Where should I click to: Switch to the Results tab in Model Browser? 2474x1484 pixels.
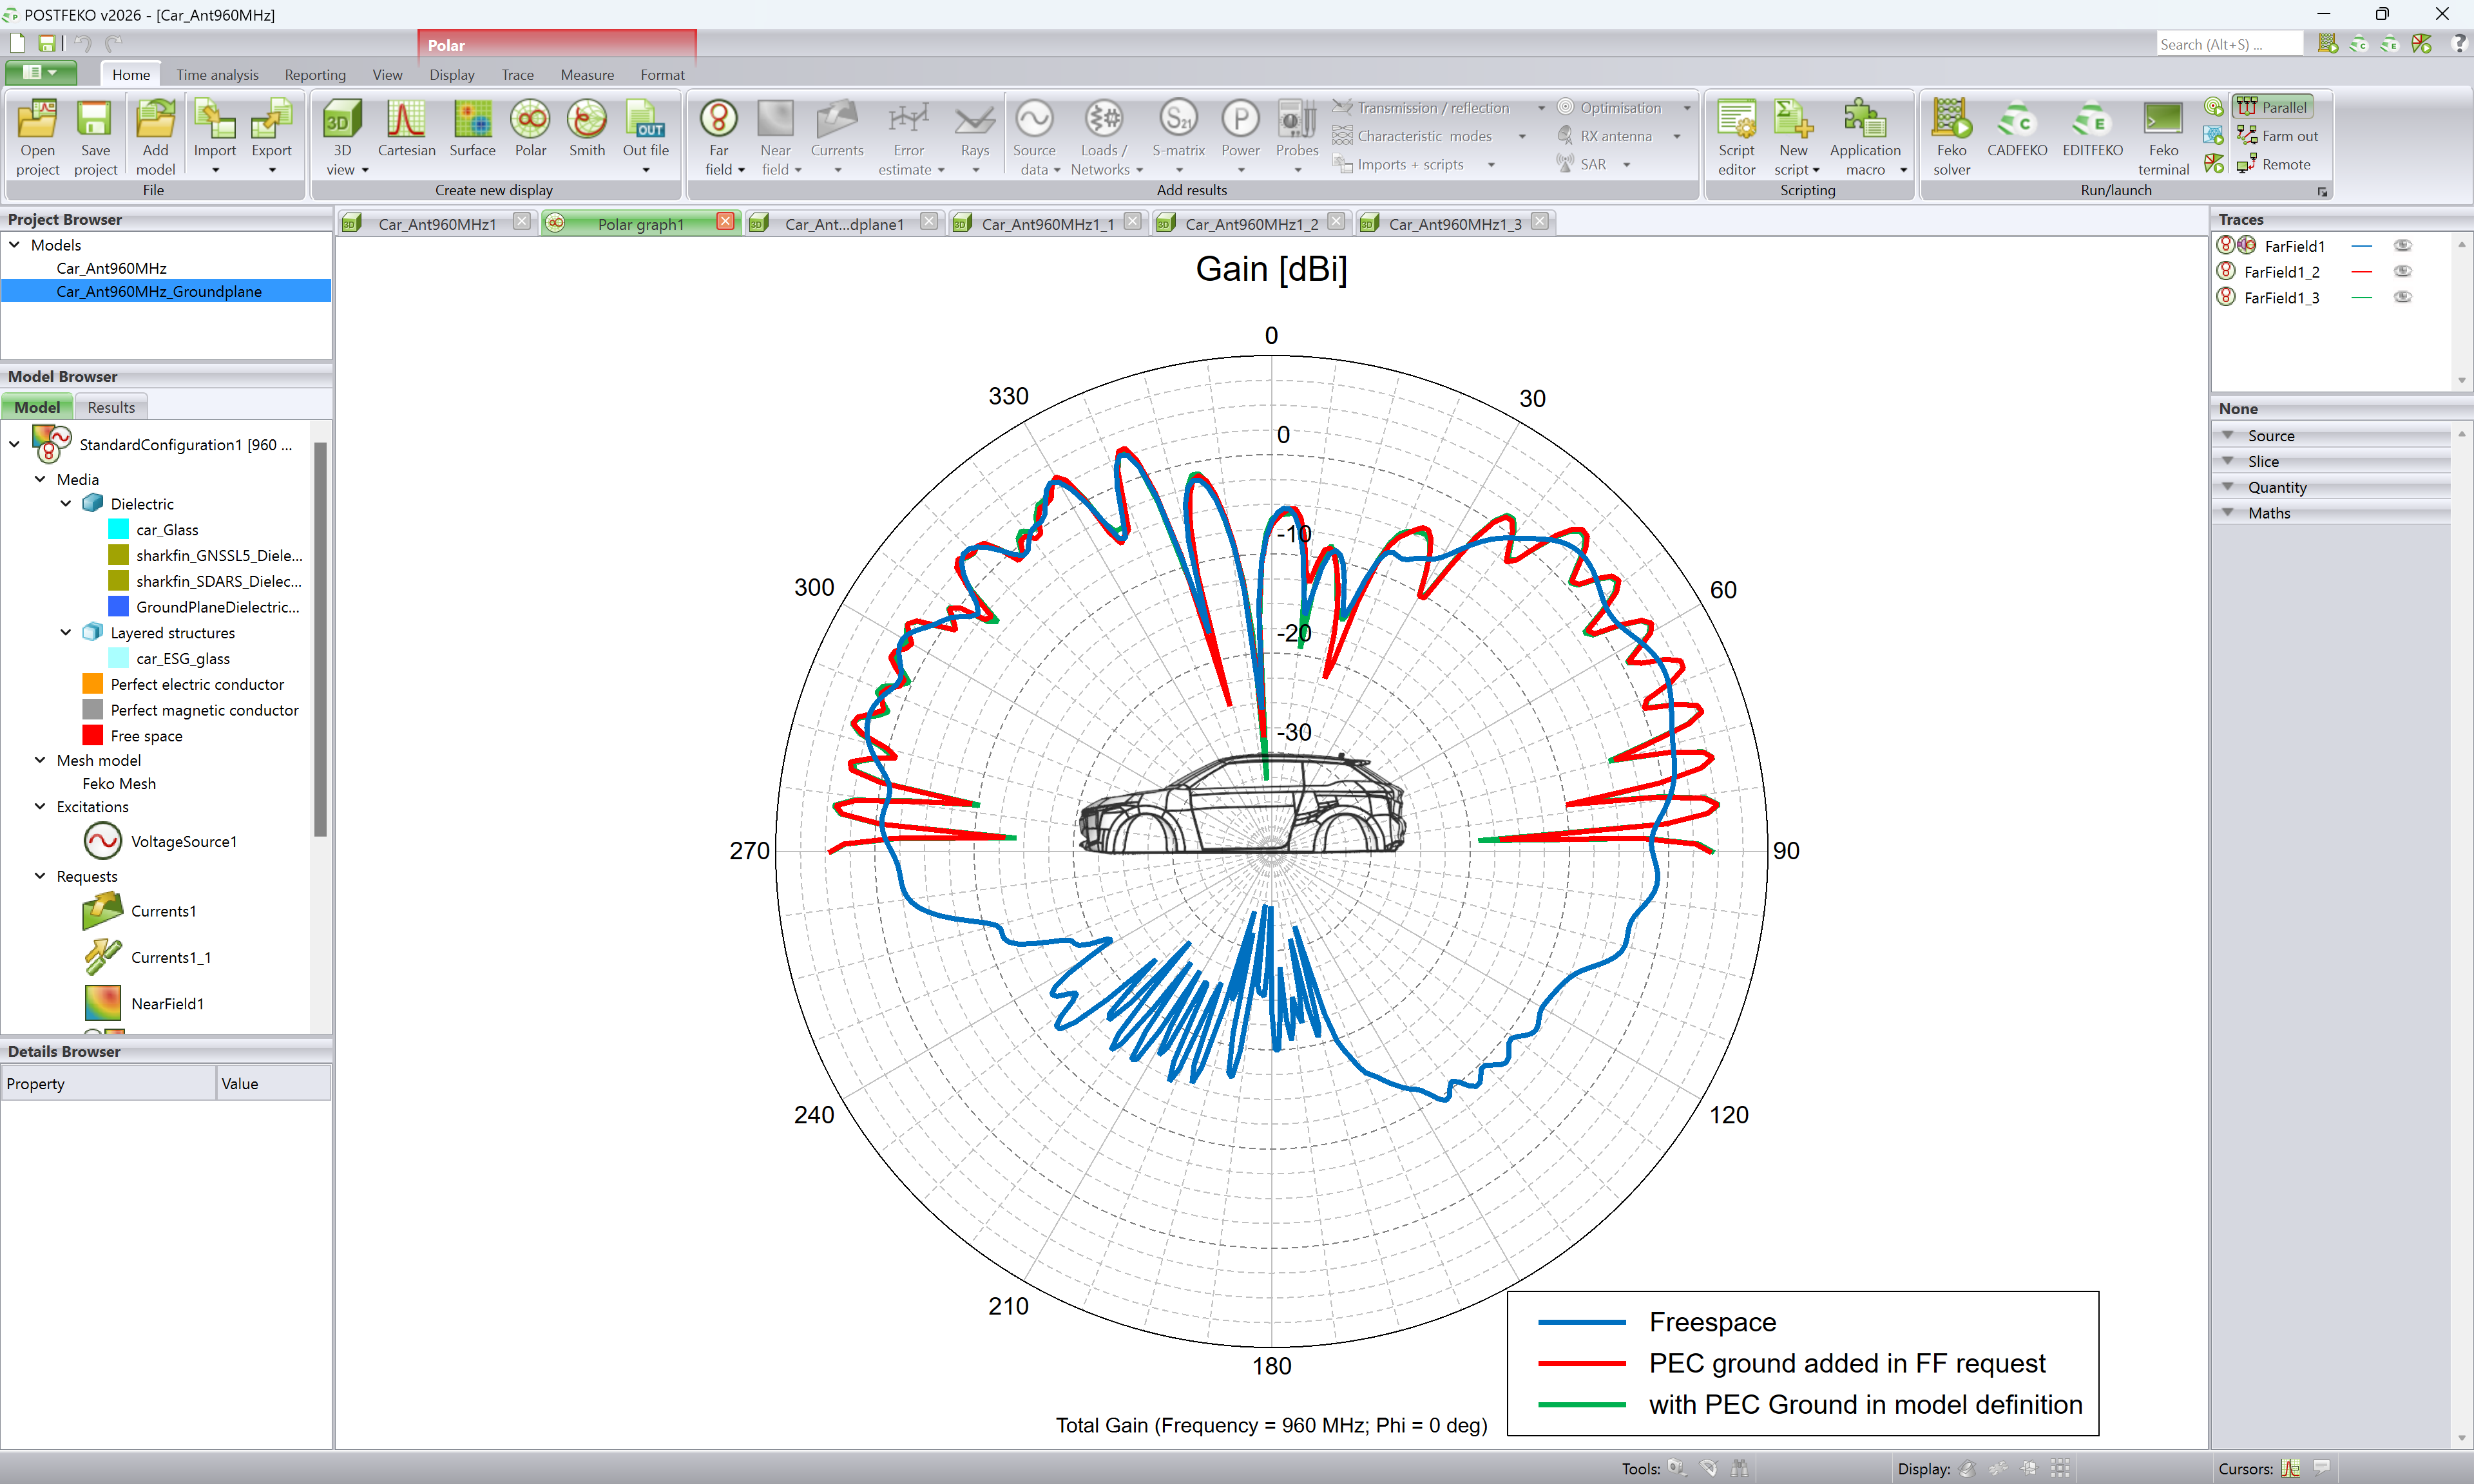point(111,407)
